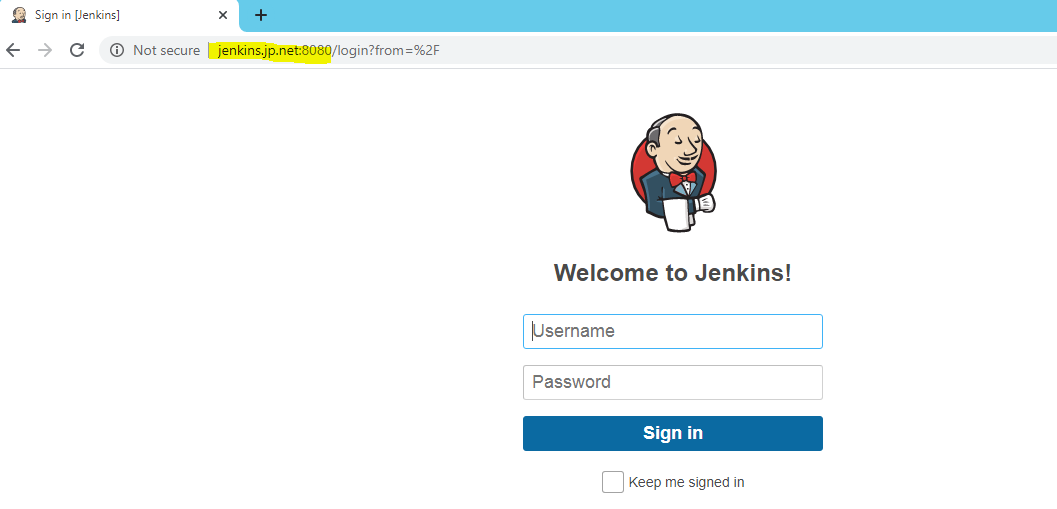This screenshot has width=1057, height=509.
Task: Open a new browser tab
Action: [x=261, y=15]
